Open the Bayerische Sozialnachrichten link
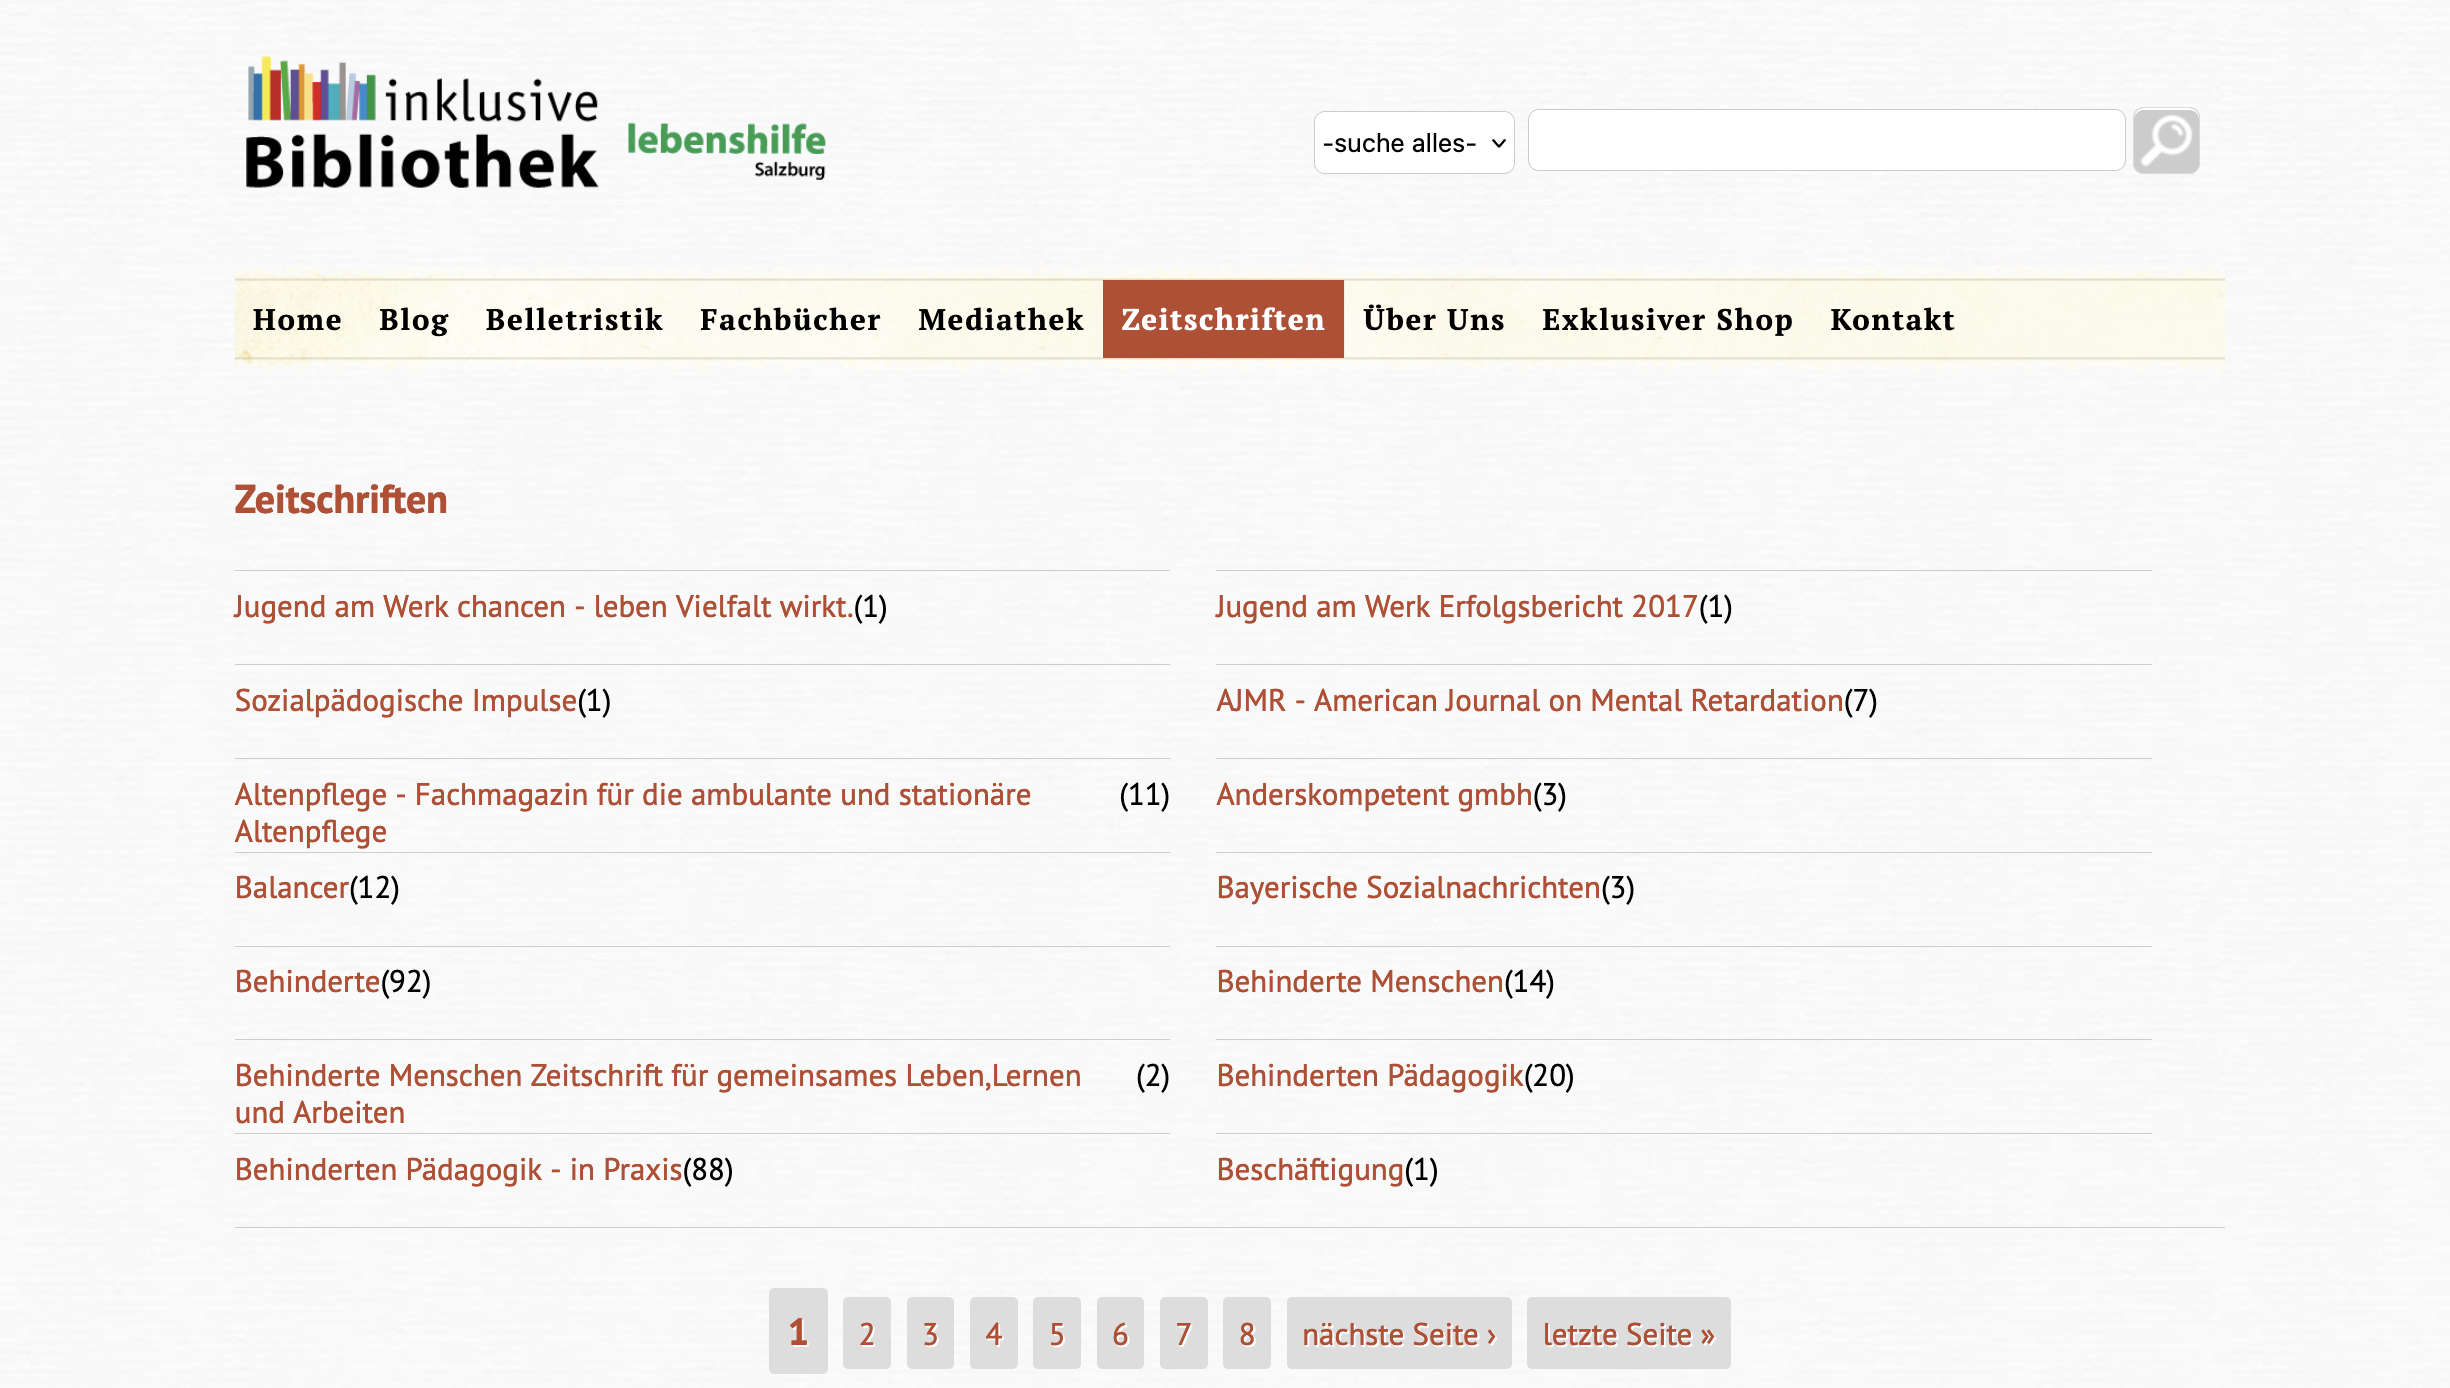 (1408, 888)
